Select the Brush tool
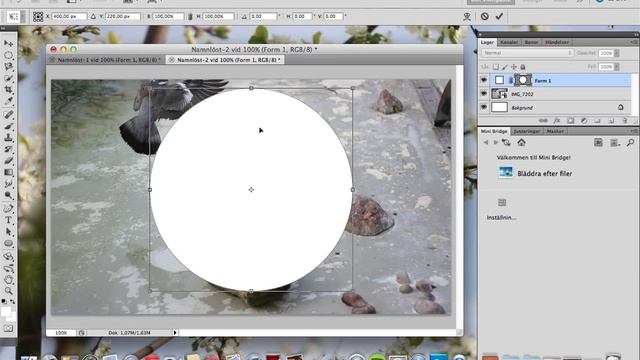640x360 pixels. (x=8, y=126)
